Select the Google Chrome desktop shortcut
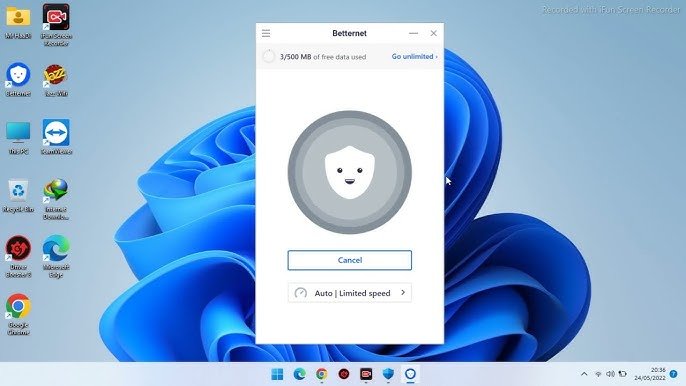The width and height of the screenshot is (686, 386). click(x=18, y=314)
